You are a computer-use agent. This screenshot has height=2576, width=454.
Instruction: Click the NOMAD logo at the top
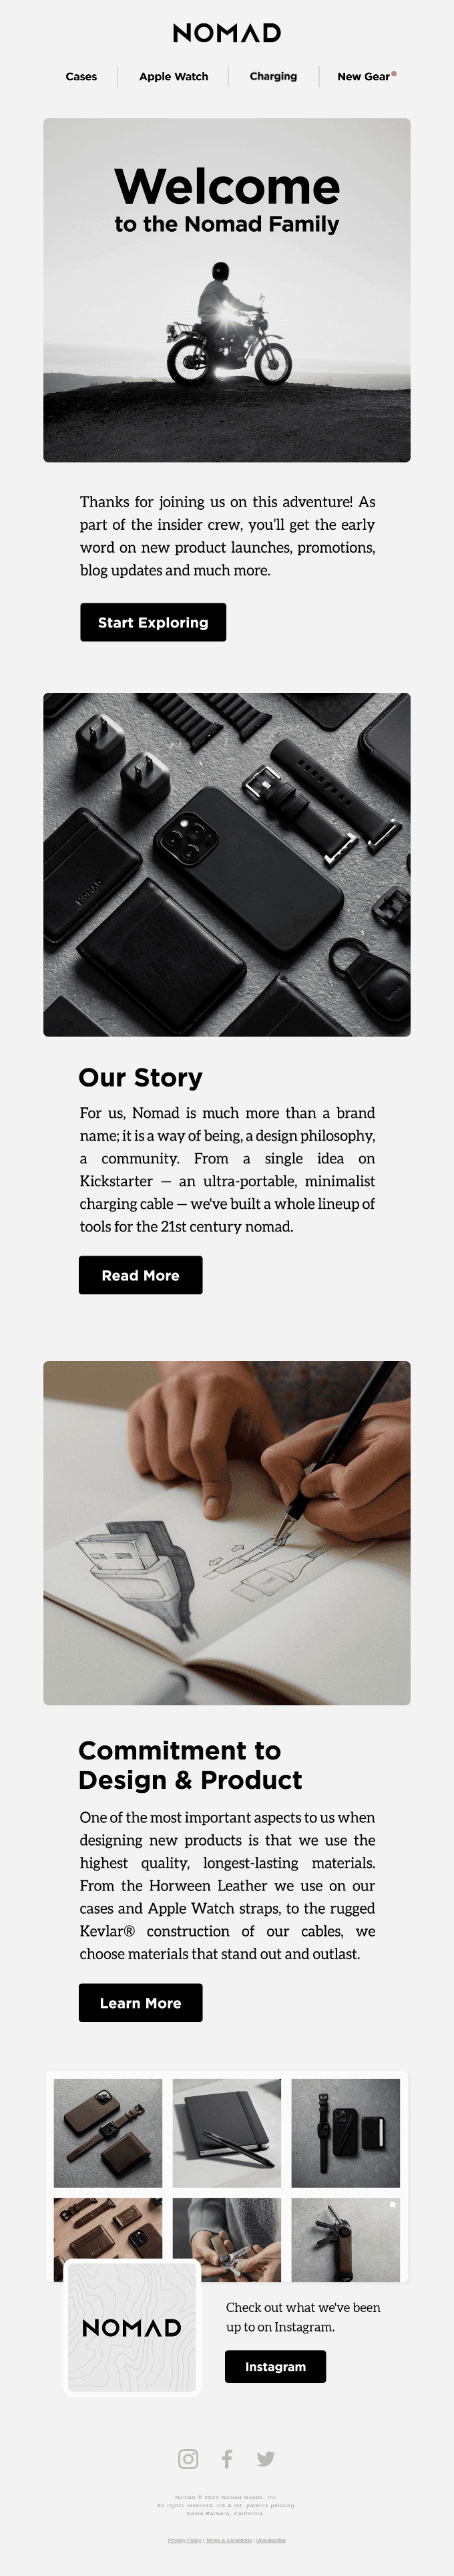click(227, 33)
